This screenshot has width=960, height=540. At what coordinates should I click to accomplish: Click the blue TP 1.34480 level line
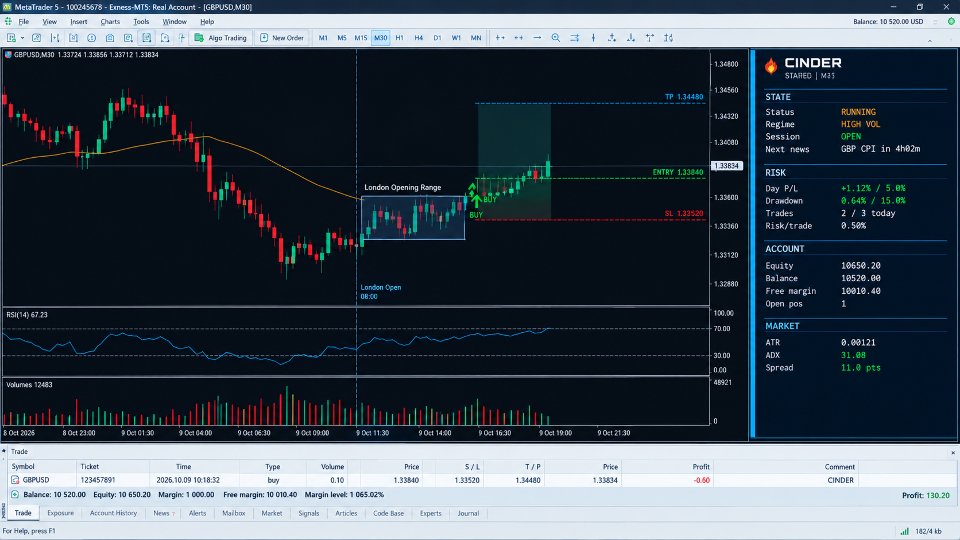tap(591, 103)
